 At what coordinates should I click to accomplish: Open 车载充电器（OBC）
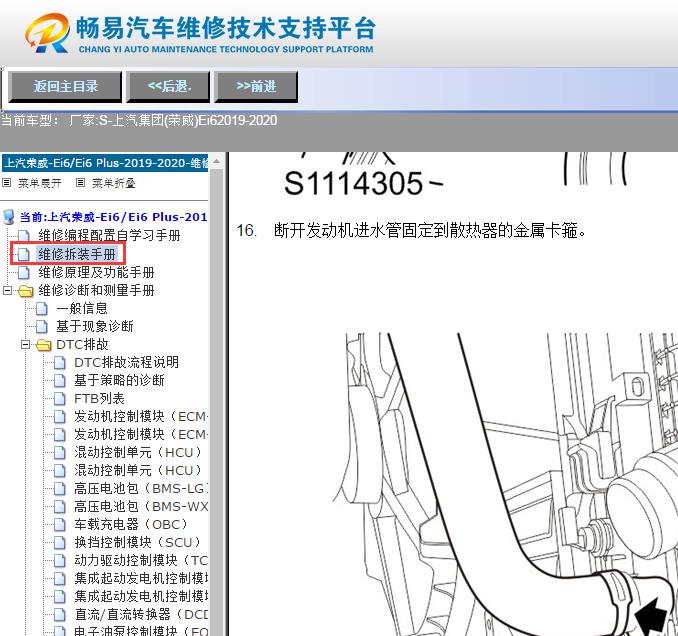tap(131, 524)
